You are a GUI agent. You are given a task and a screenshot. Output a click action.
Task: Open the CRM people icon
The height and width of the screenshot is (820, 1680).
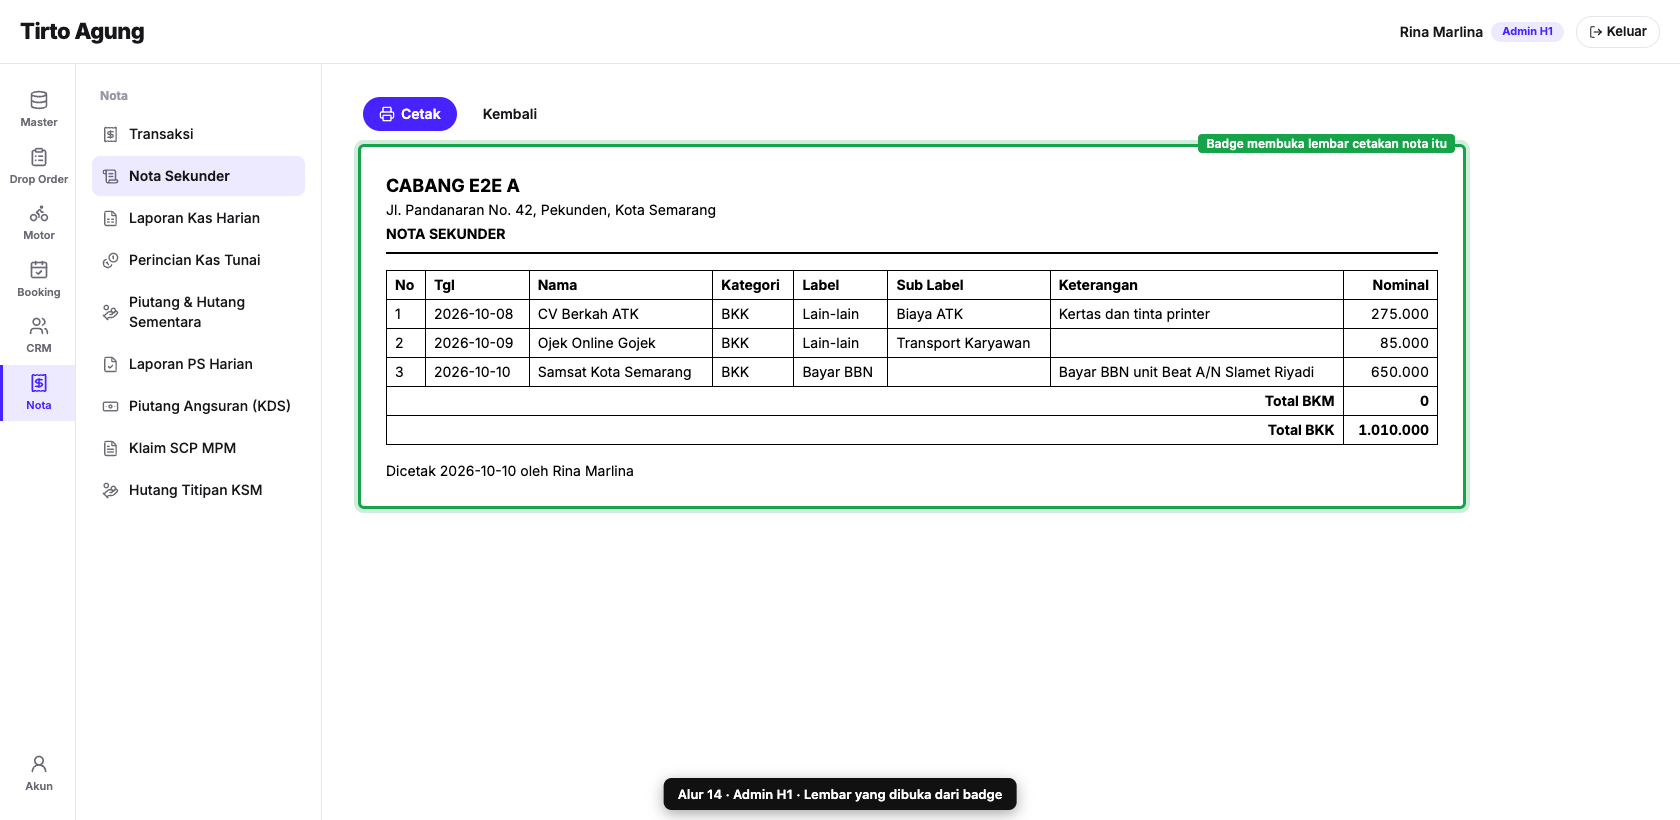click(x=39, y=326)
